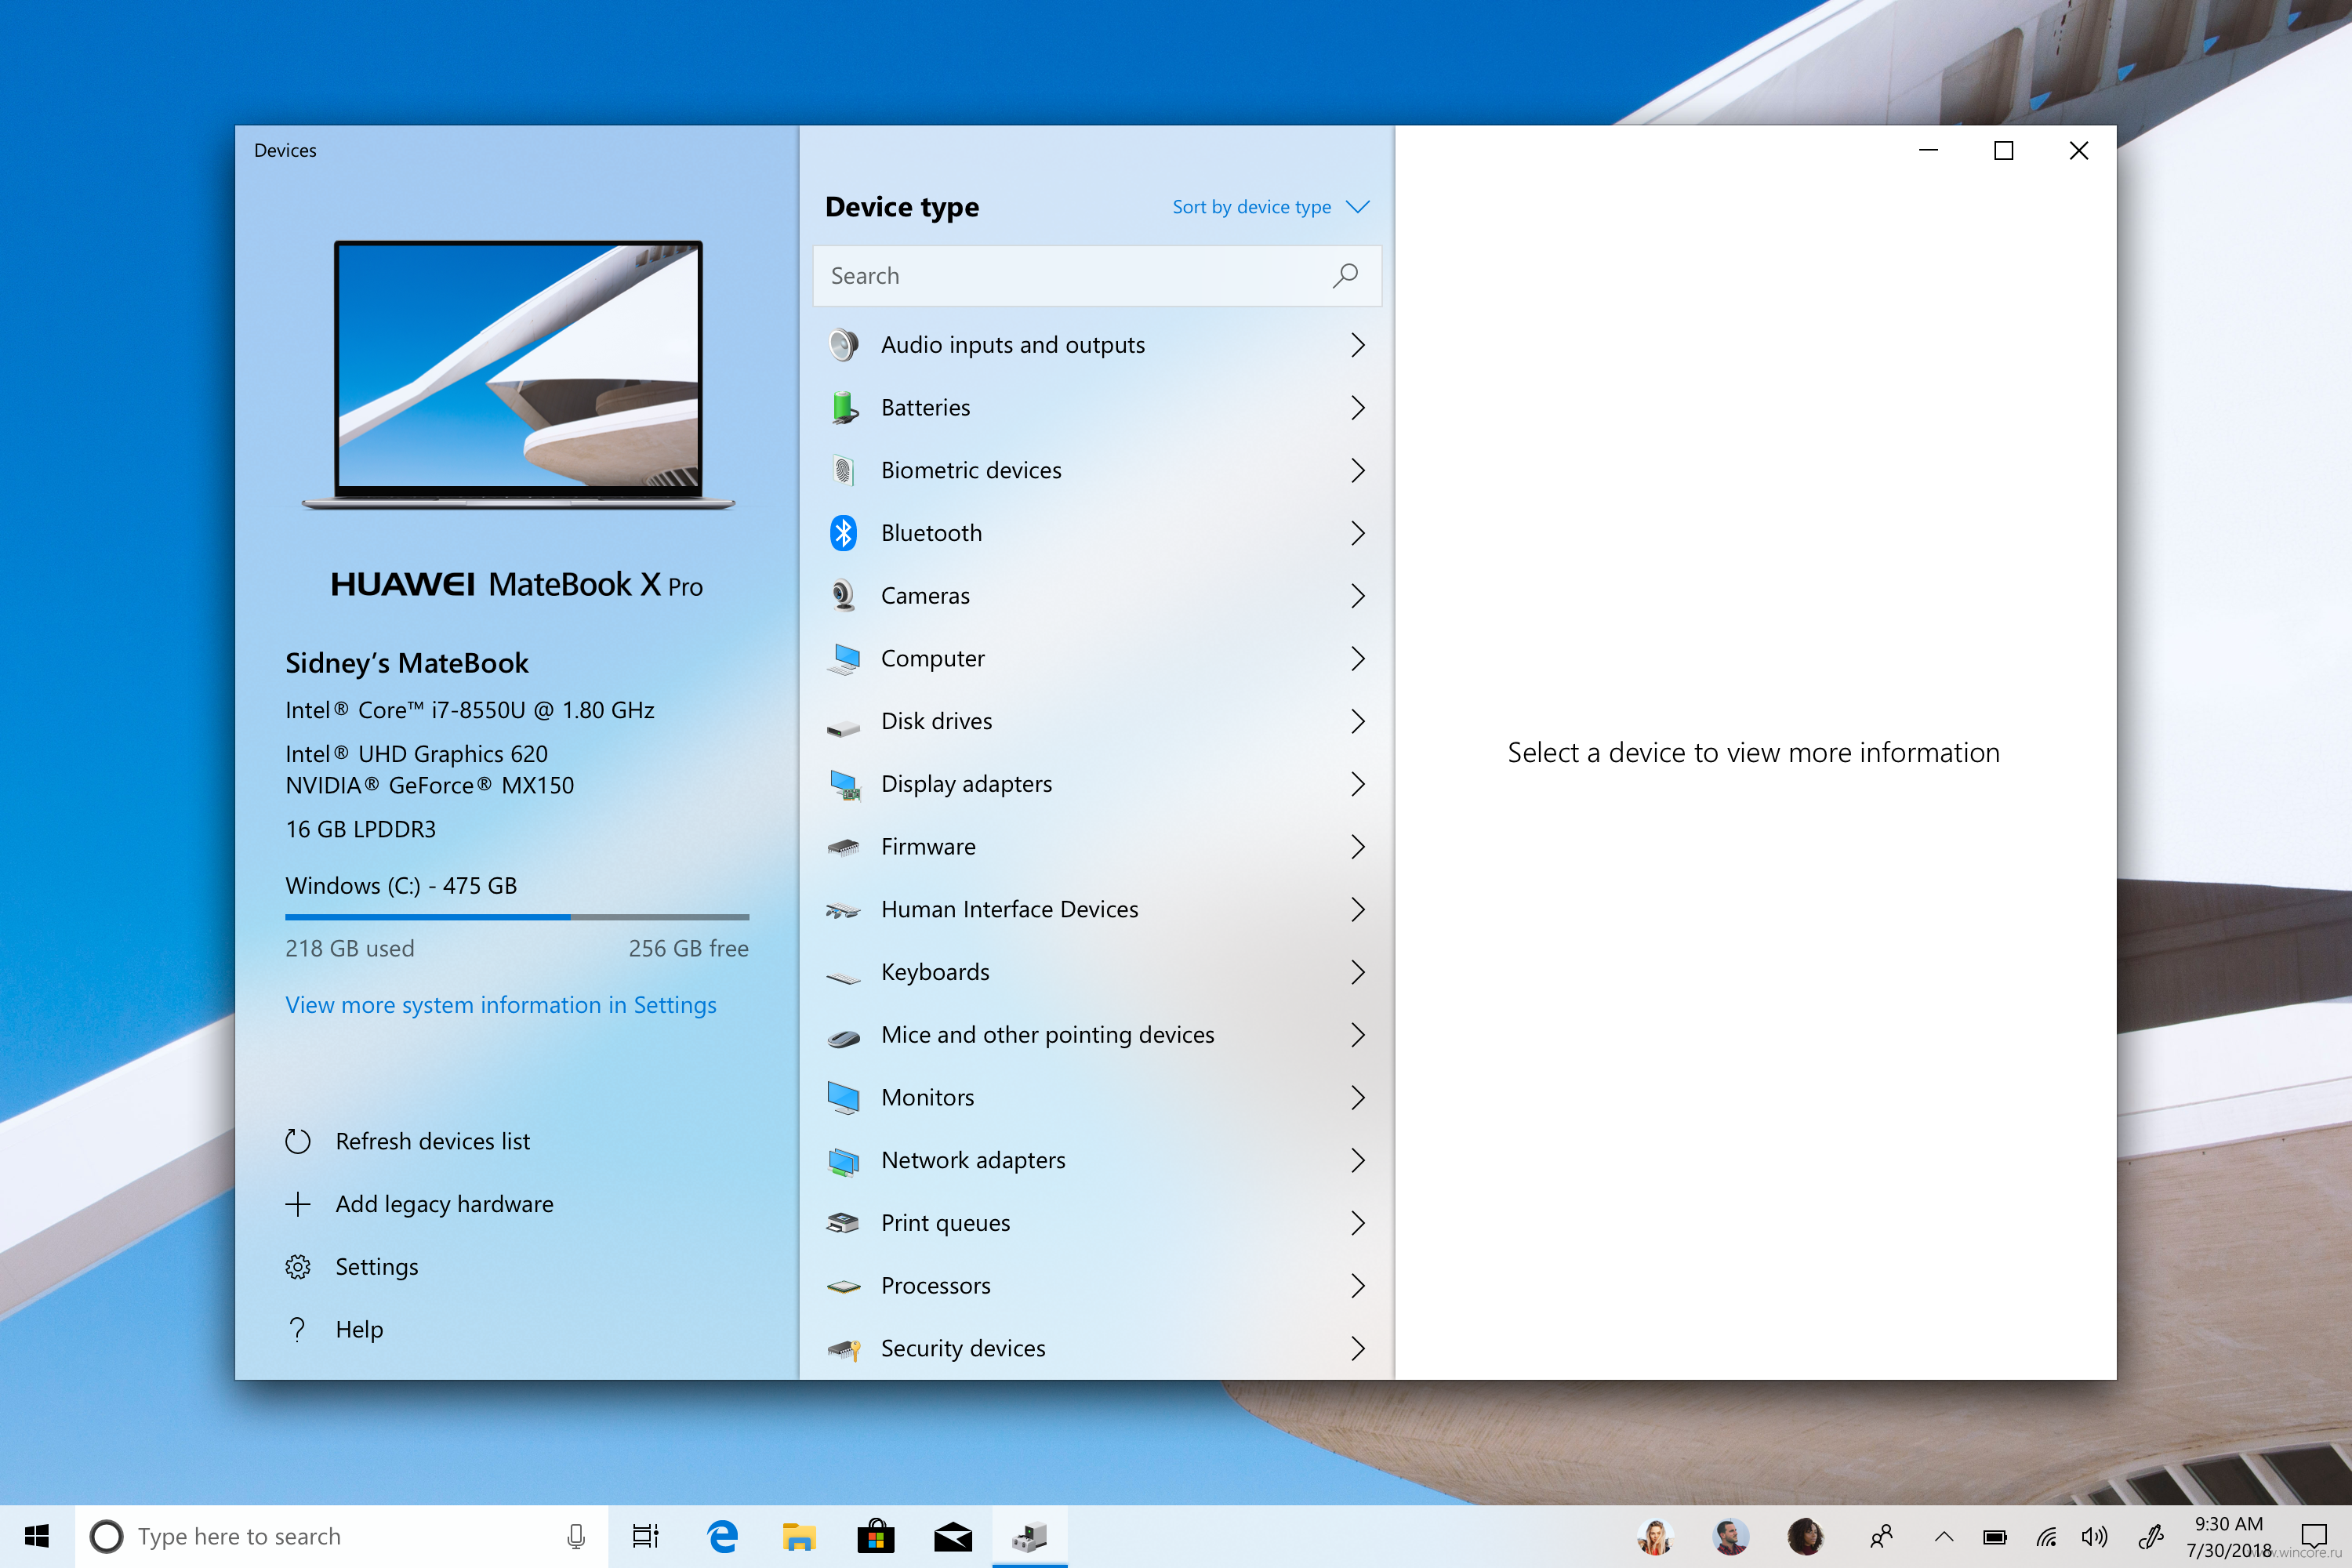Image resolution: width=2352 pixels, height=1568 pixels.
Task: Click the blue Bluetooth icon
Action: click(843, 533)
